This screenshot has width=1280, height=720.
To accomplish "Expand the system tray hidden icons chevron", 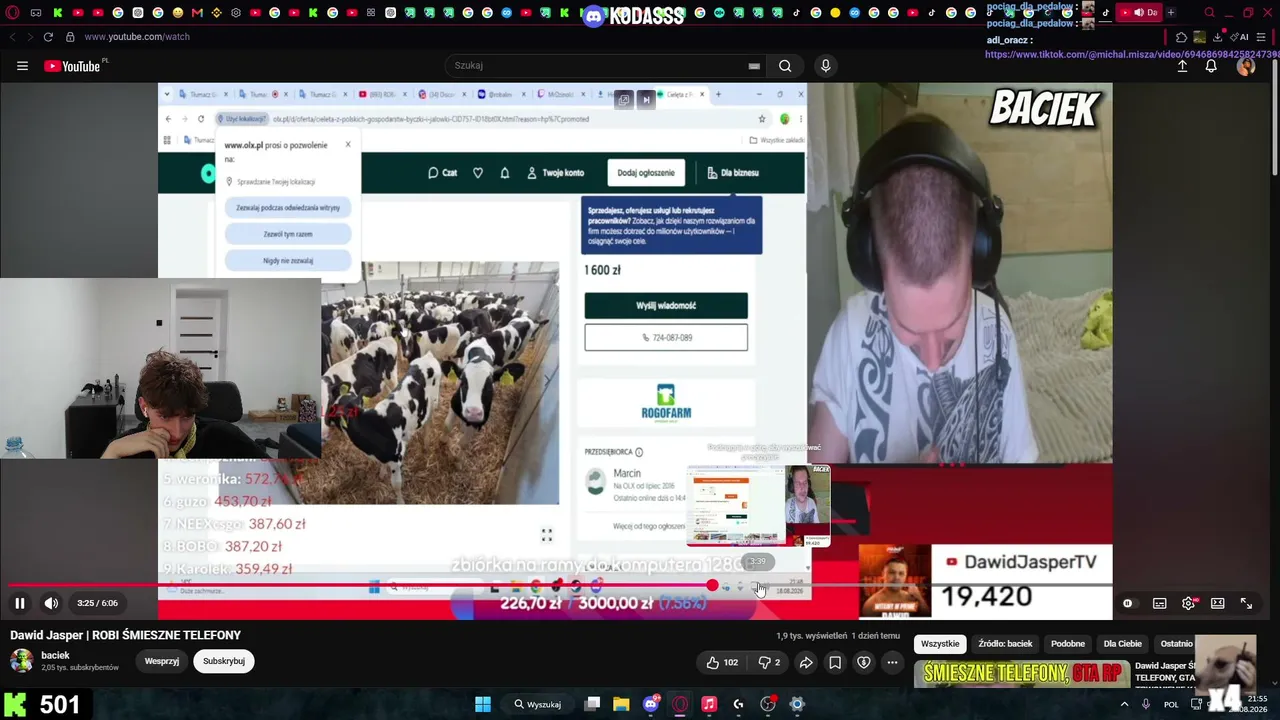I will point(1124,704).
